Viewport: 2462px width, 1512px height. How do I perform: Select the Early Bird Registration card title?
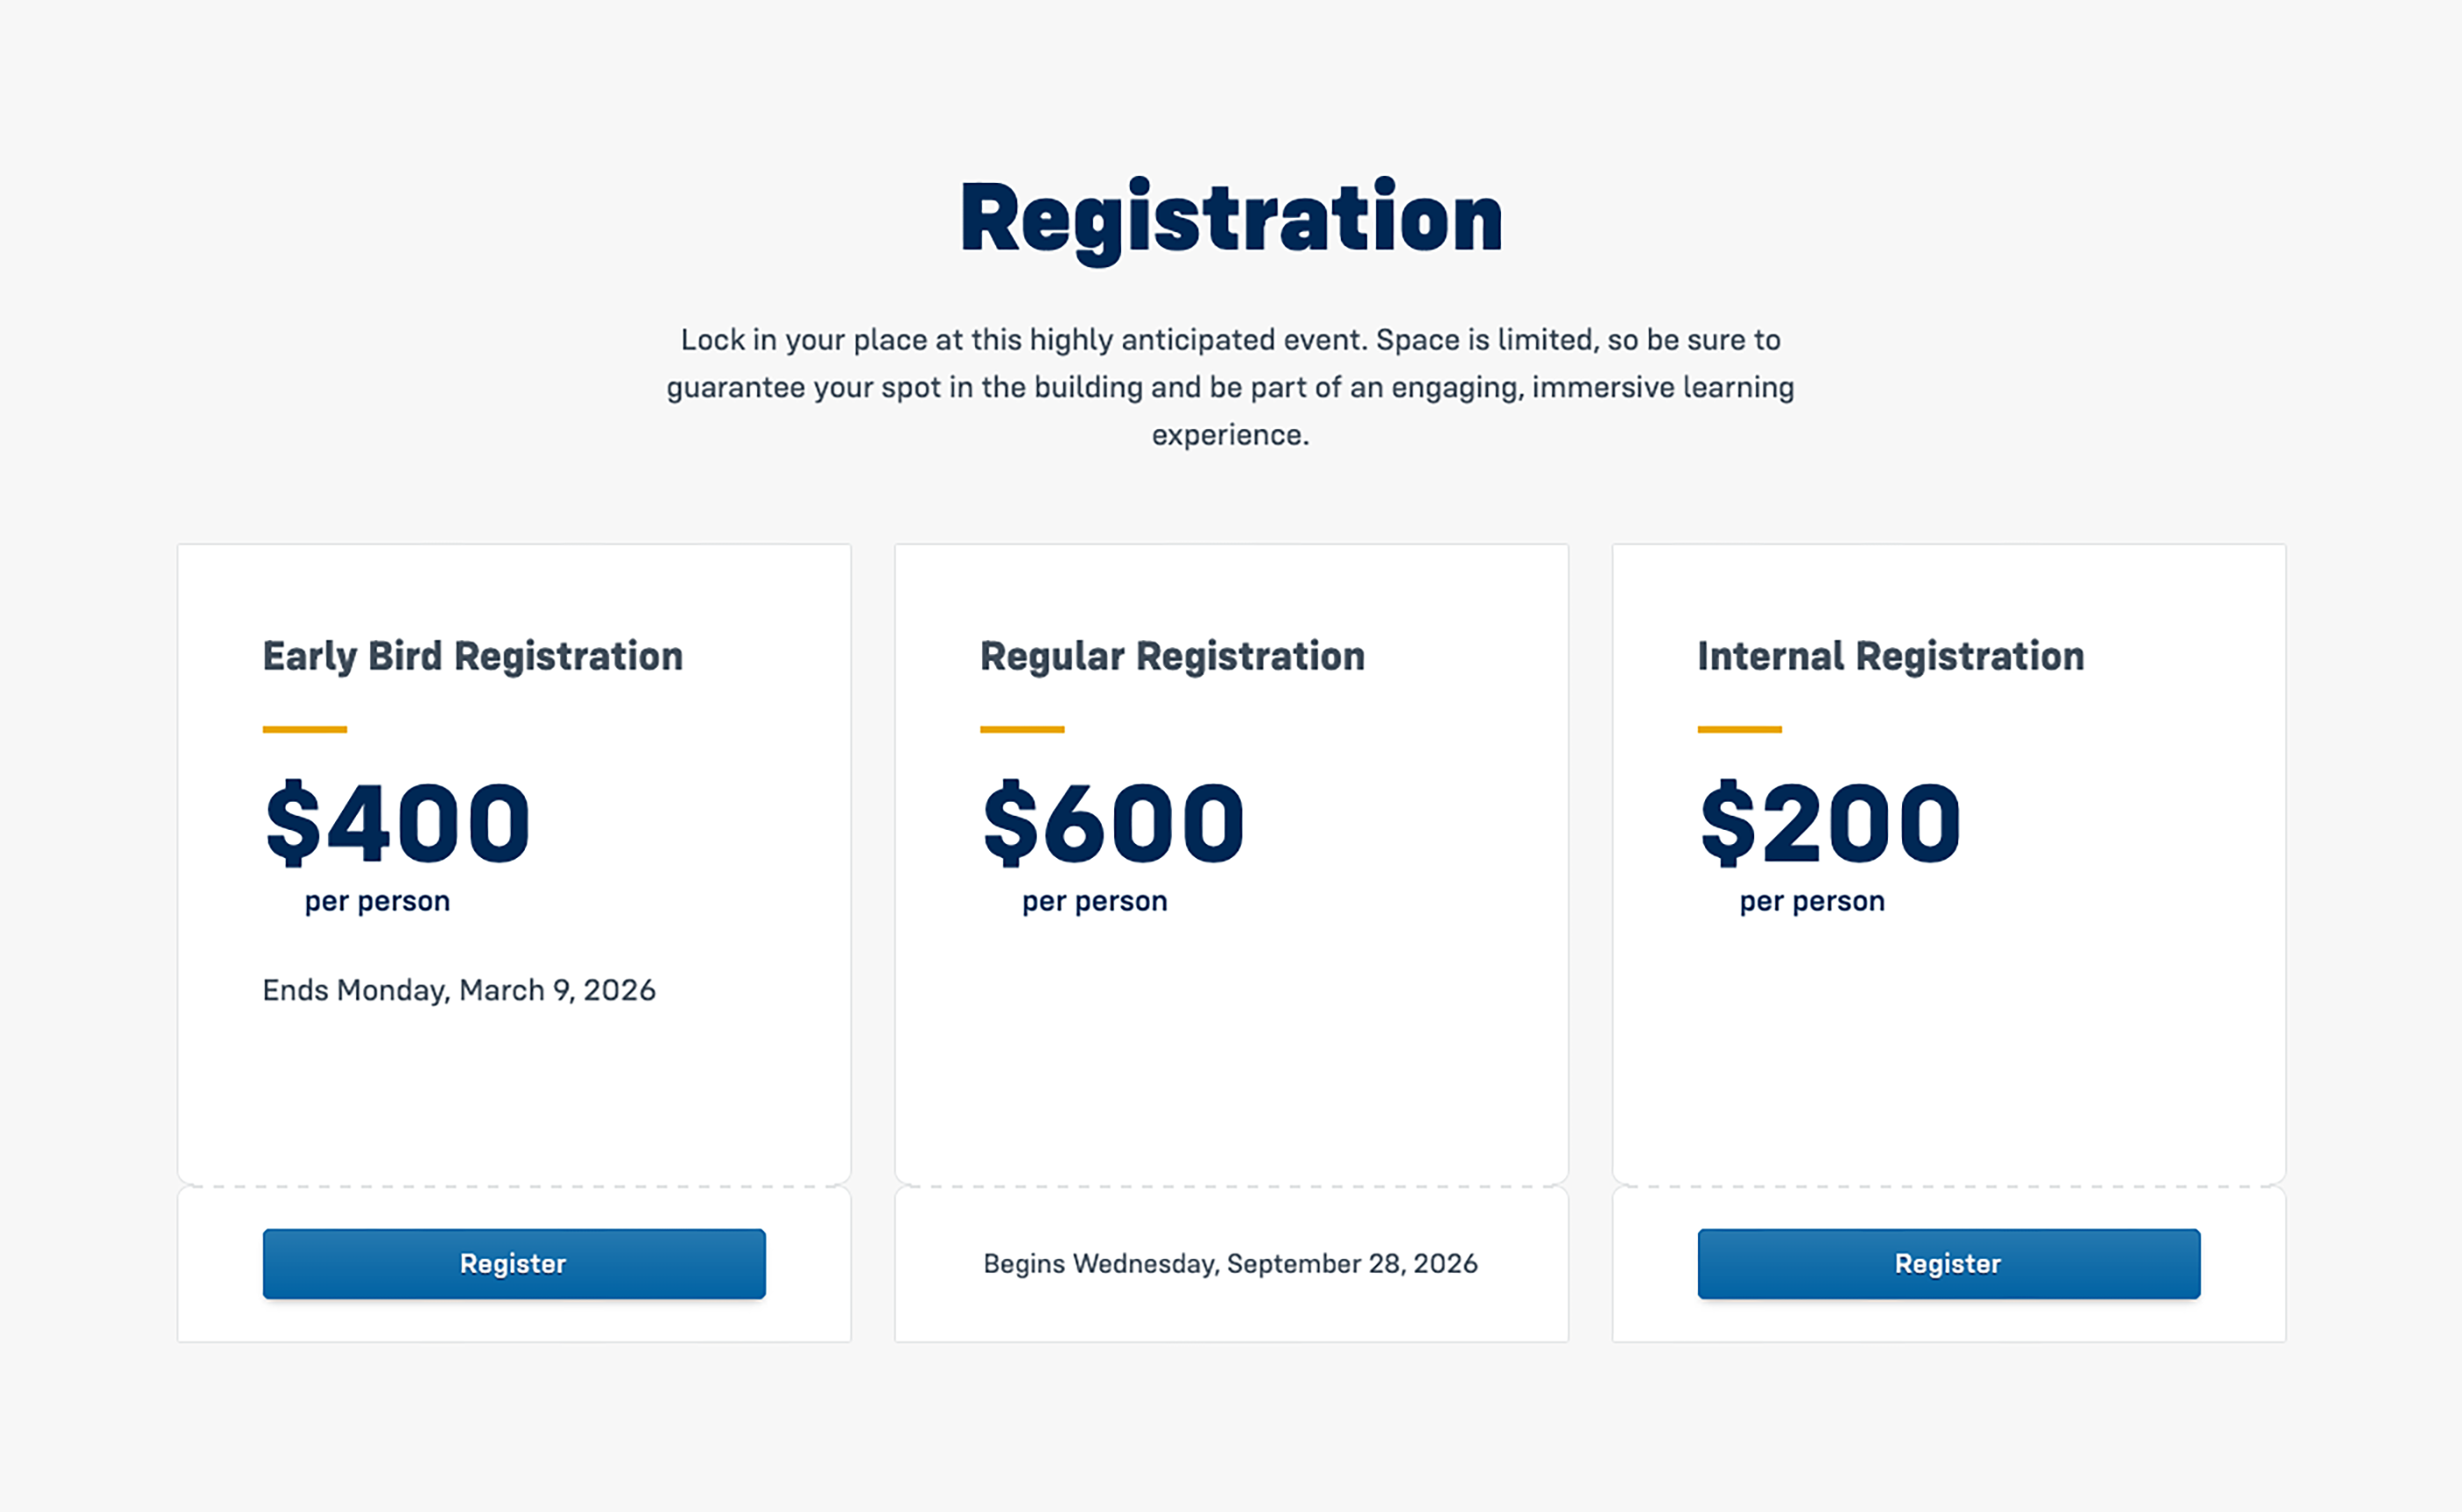(x=472, y=656)
